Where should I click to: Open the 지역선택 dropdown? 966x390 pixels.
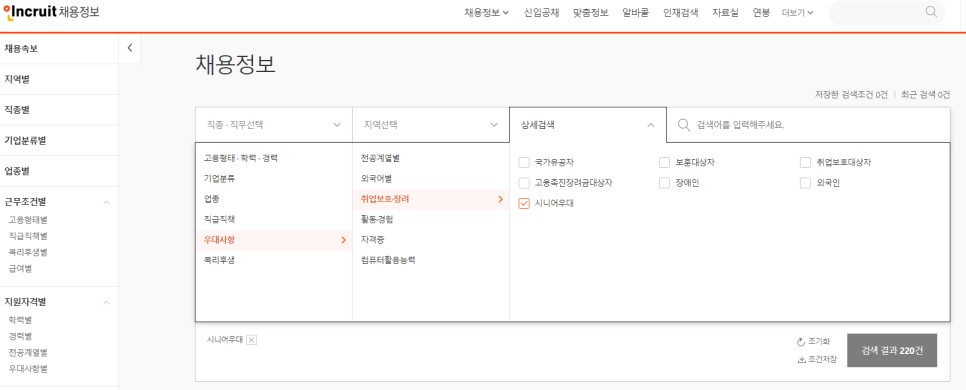[431, 125]
